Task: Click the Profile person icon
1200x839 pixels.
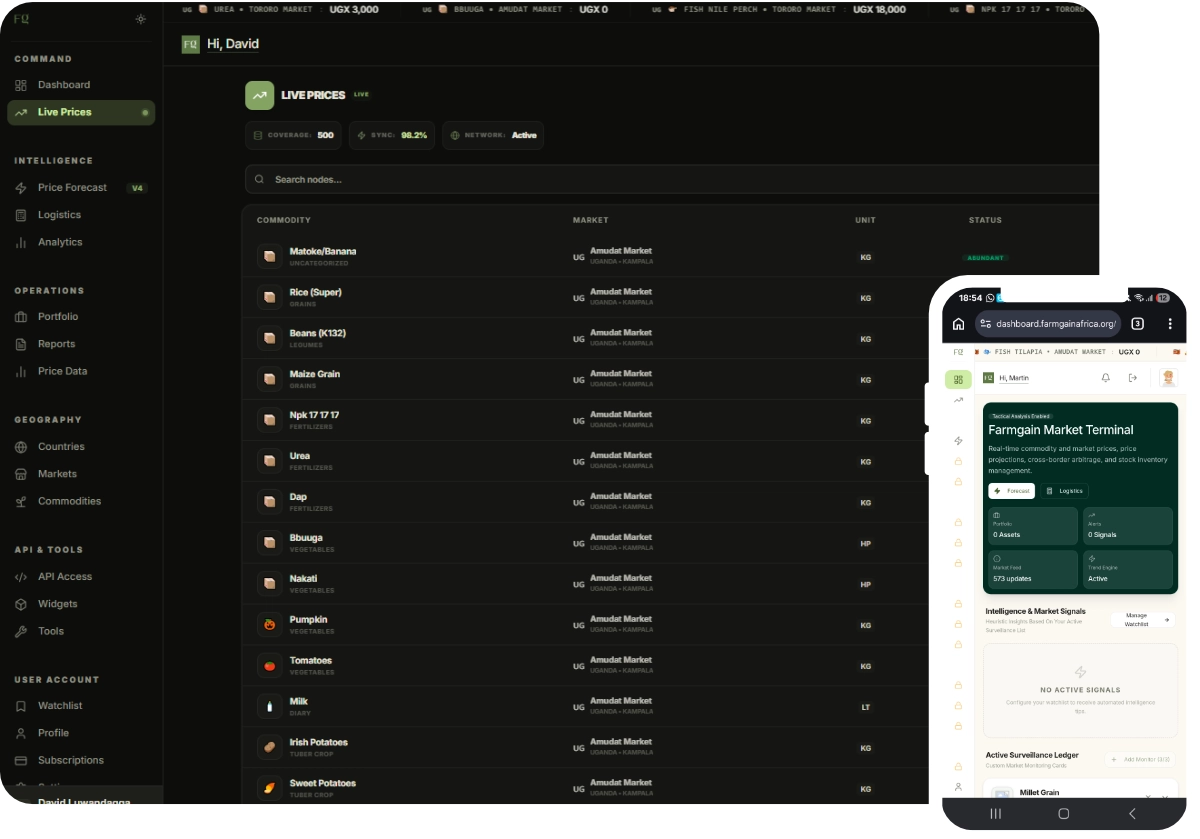Action: point(21,733)
